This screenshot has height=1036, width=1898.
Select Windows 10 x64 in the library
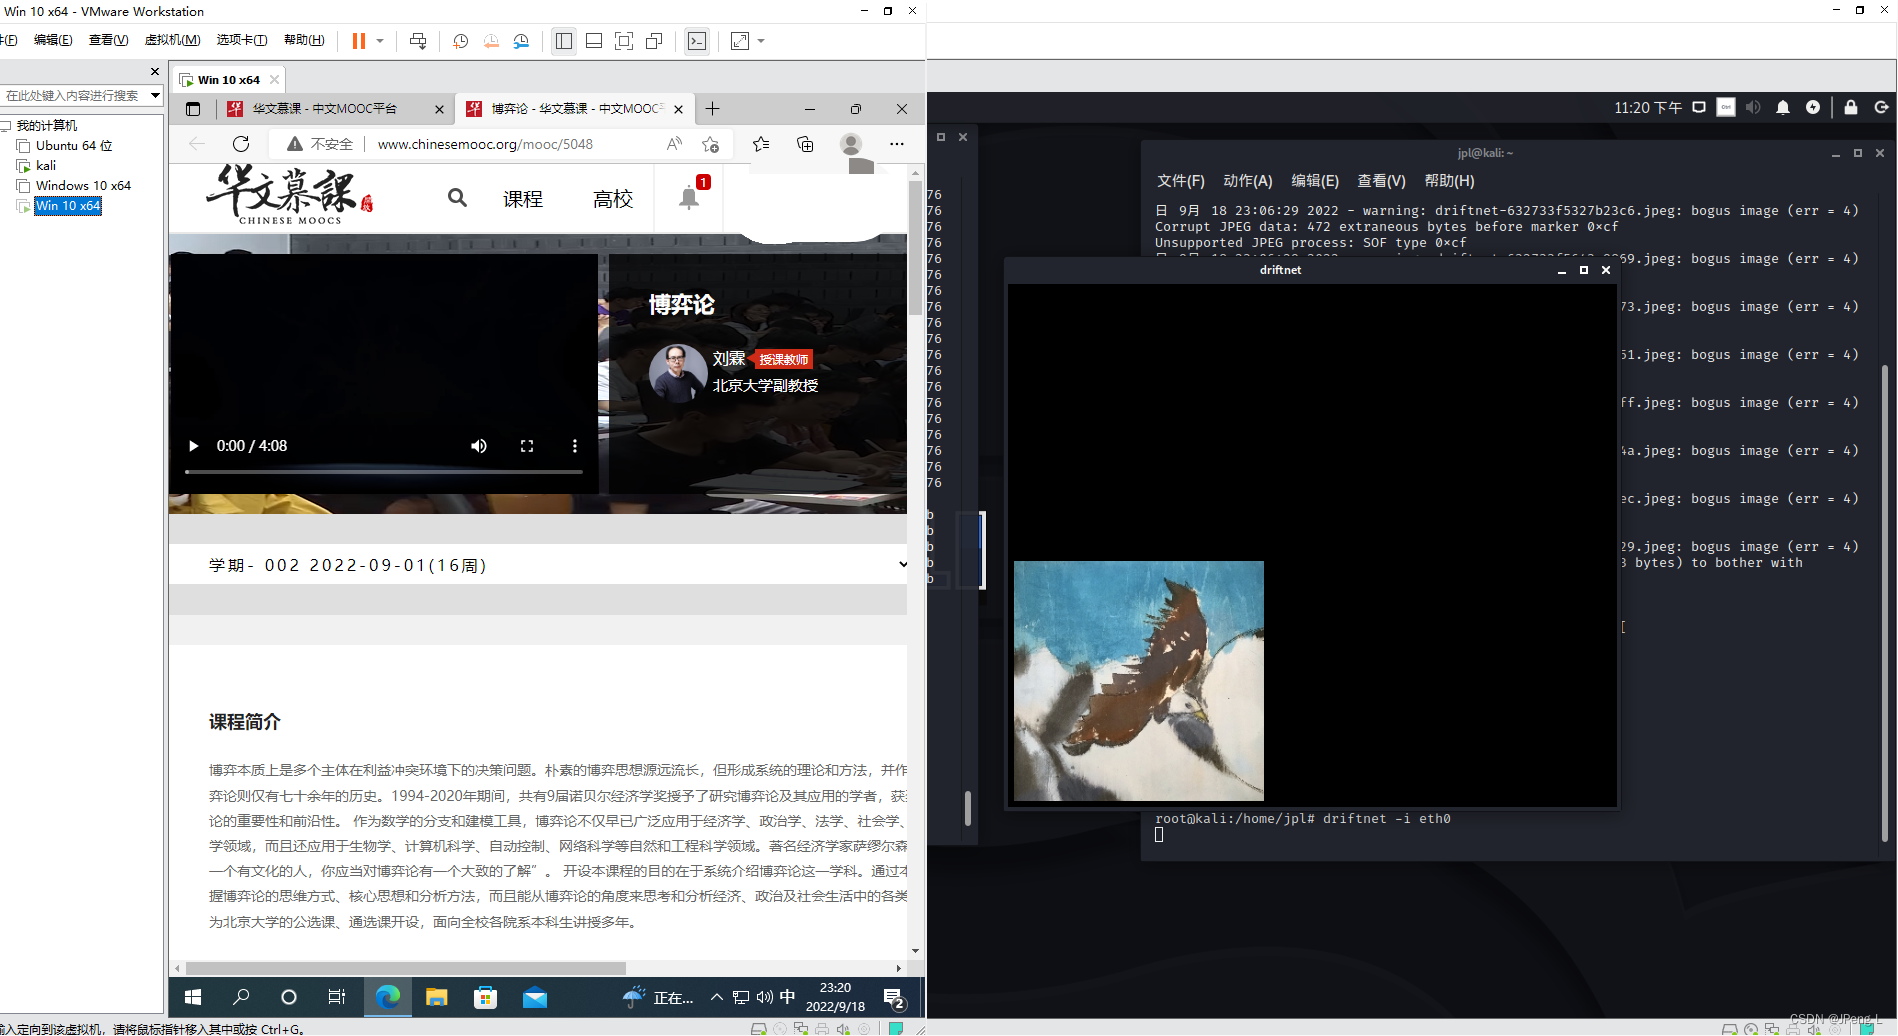(83, 185)
